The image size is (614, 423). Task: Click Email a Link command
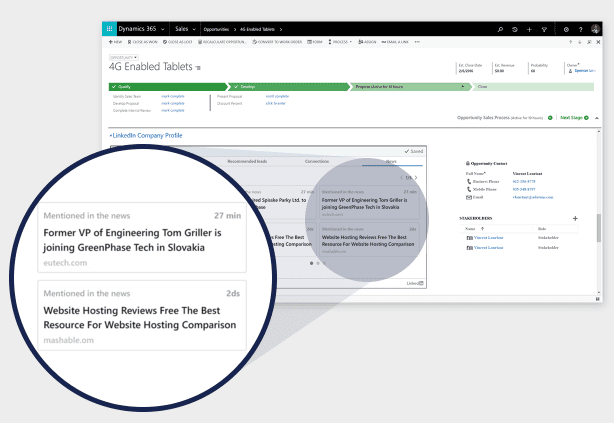click(395, 42)
